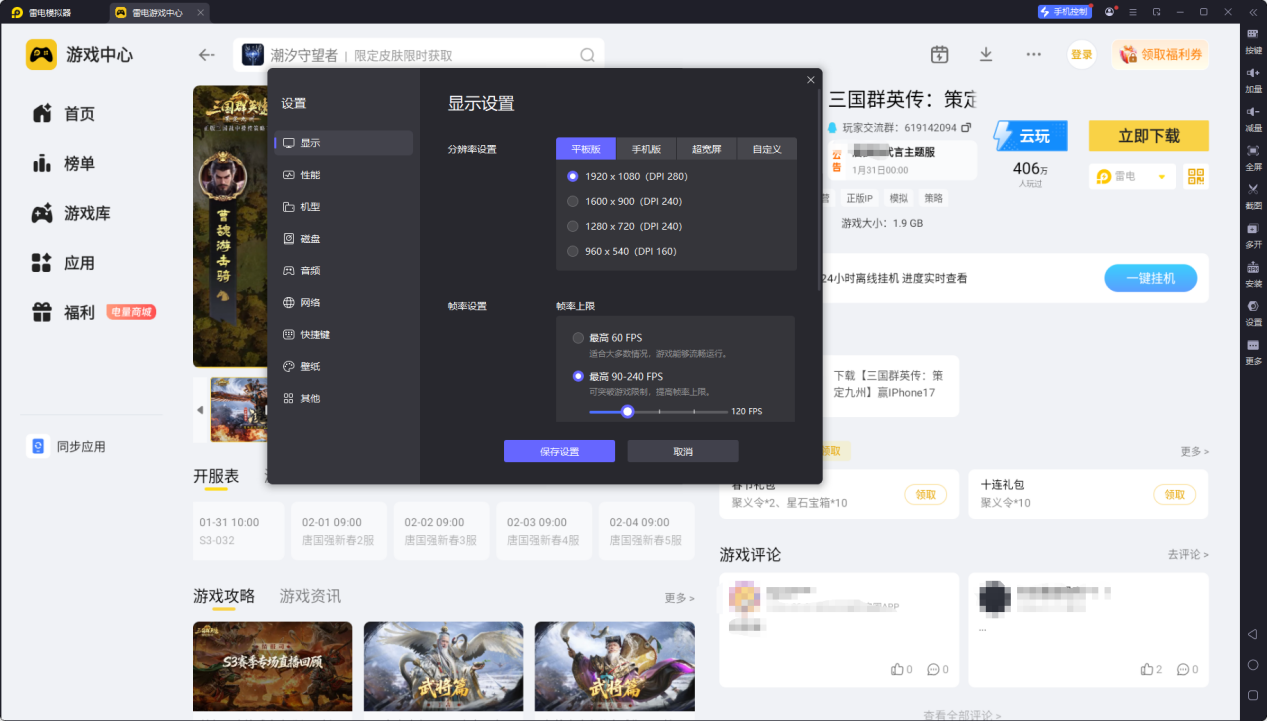Select 1600 x 900 (DPI 240) resolution

click(624, 201)
